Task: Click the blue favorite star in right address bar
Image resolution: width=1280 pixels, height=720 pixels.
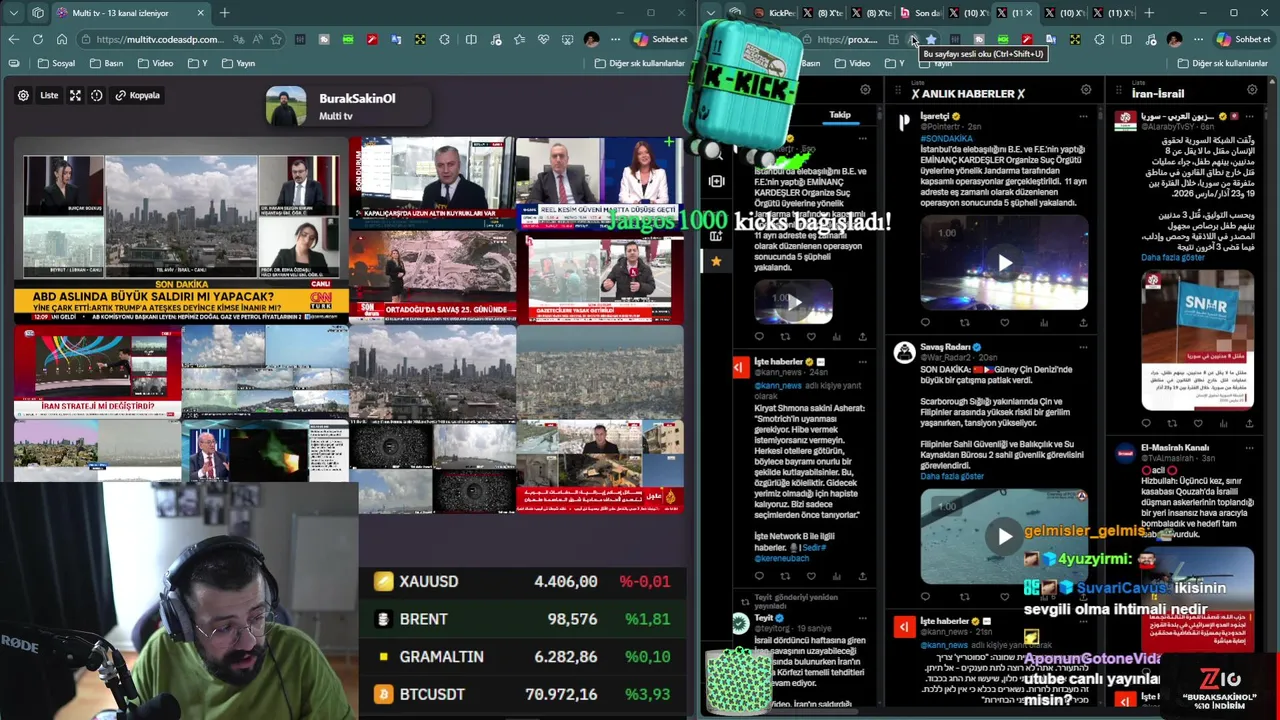Action: click(931, 39)
